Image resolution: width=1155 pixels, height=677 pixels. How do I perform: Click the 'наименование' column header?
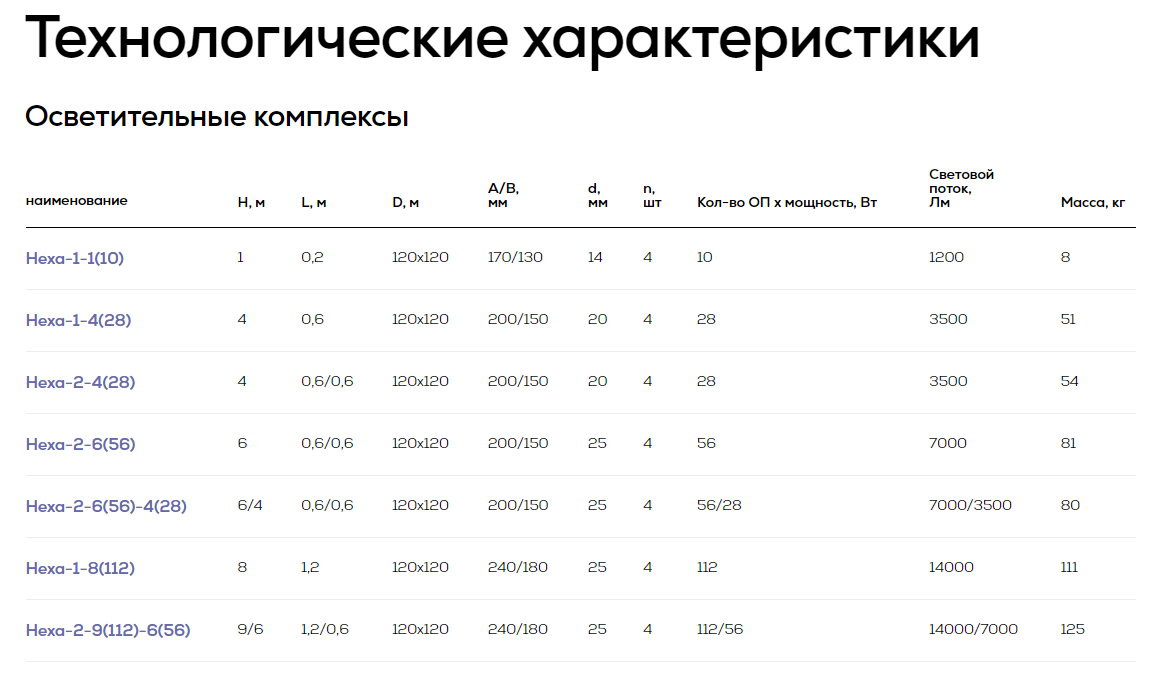coord(77,200)
